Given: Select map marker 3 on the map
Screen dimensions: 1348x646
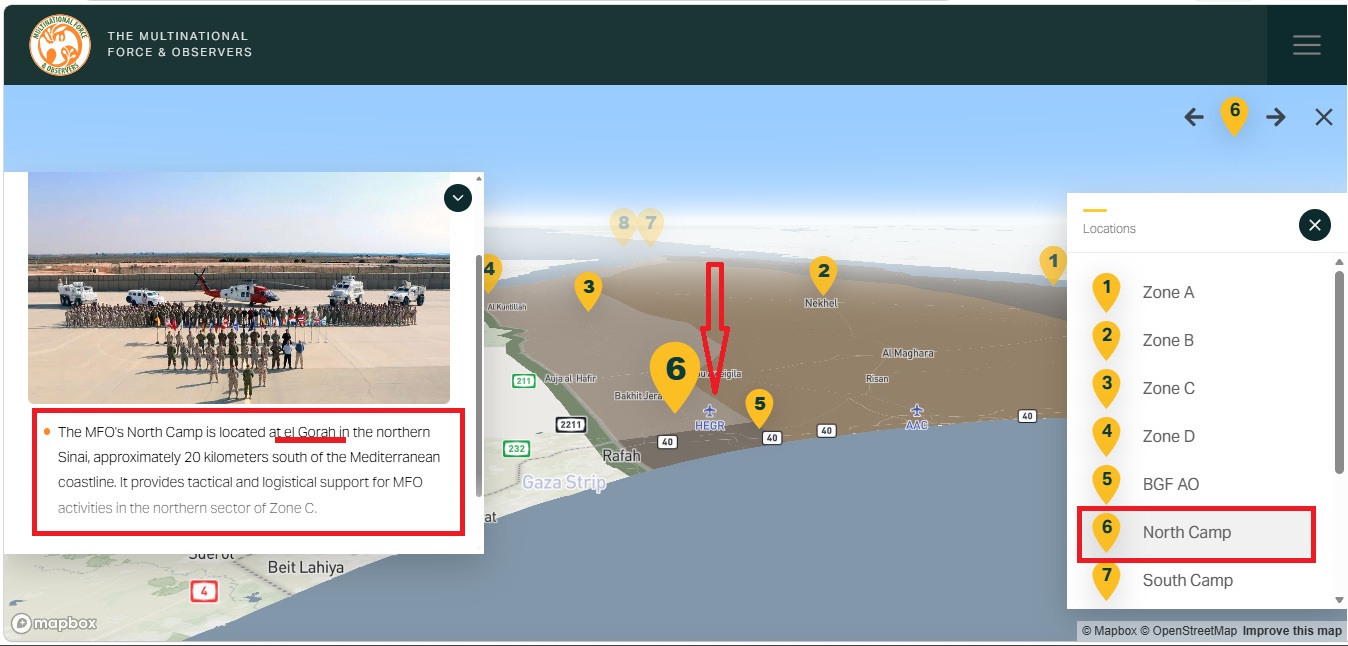Looking at the screenshot, I should point(588,291).
